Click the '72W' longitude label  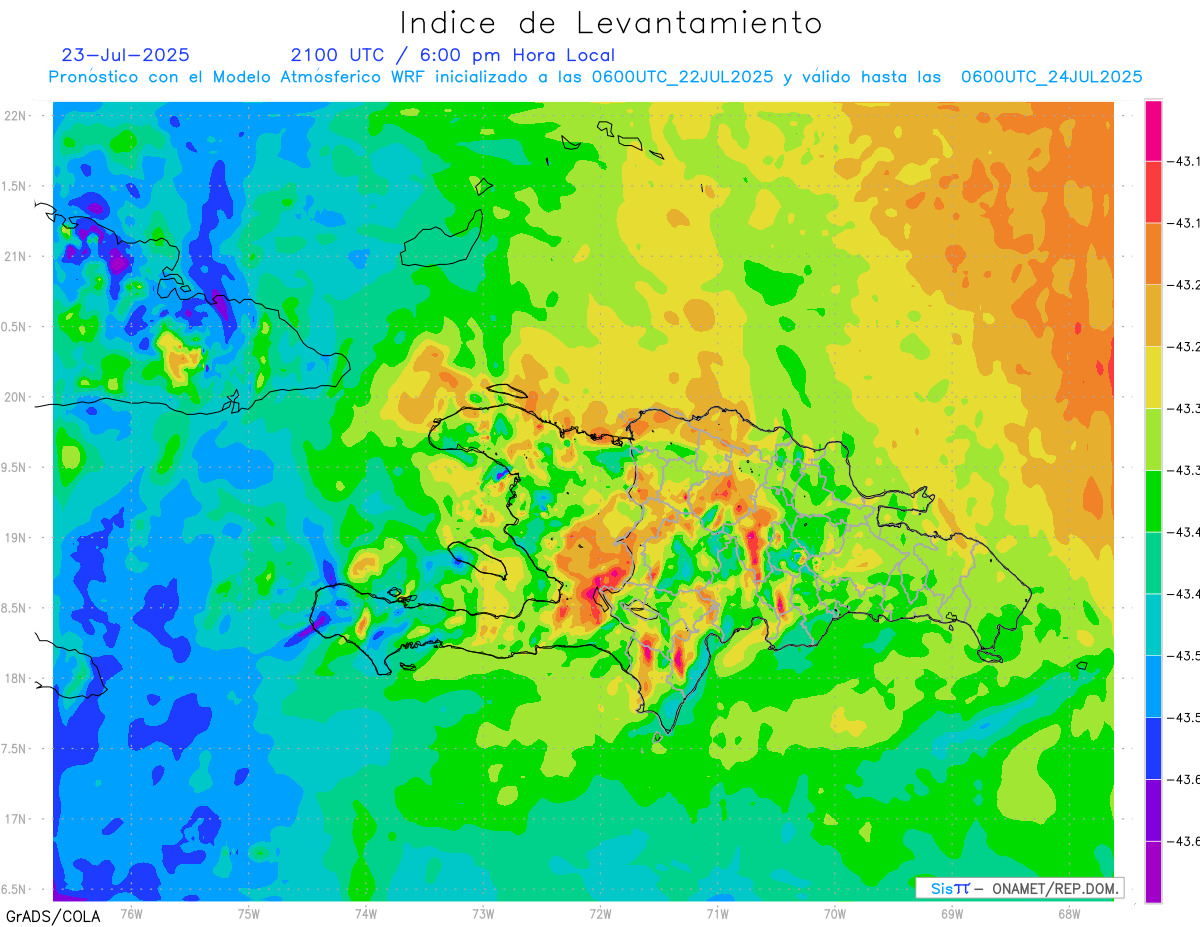(x=600, y=913)
